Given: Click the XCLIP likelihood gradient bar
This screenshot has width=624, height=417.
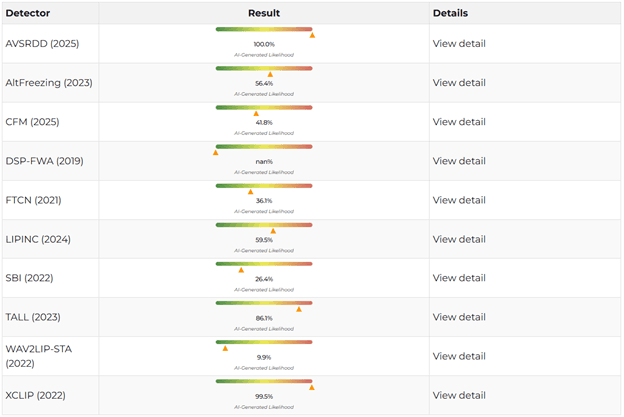Looking at the screenshot, I should [264, 380].
